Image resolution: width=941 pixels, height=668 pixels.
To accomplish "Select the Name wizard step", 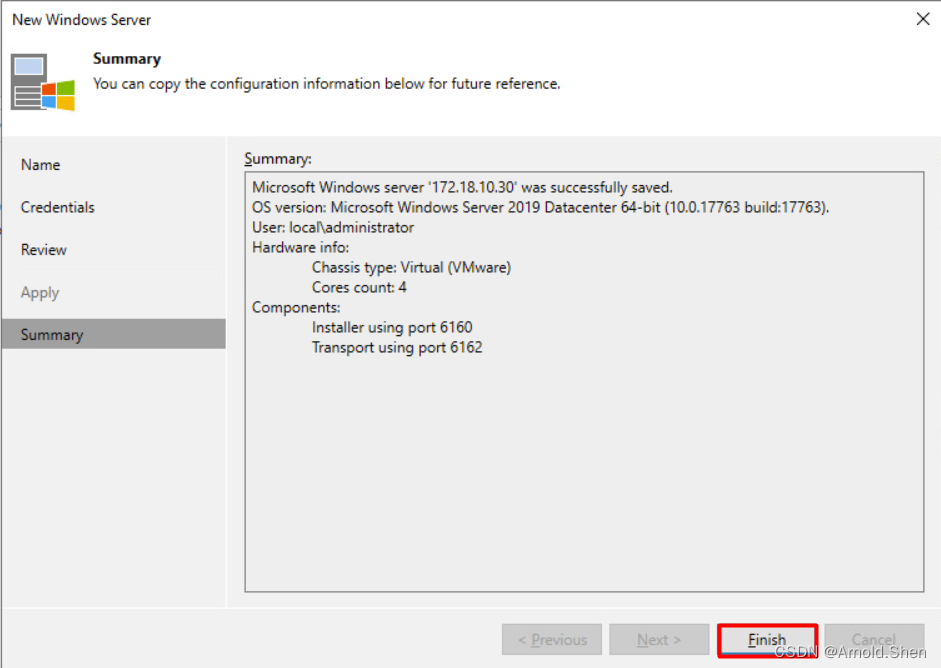I will [x=113, y=165].
